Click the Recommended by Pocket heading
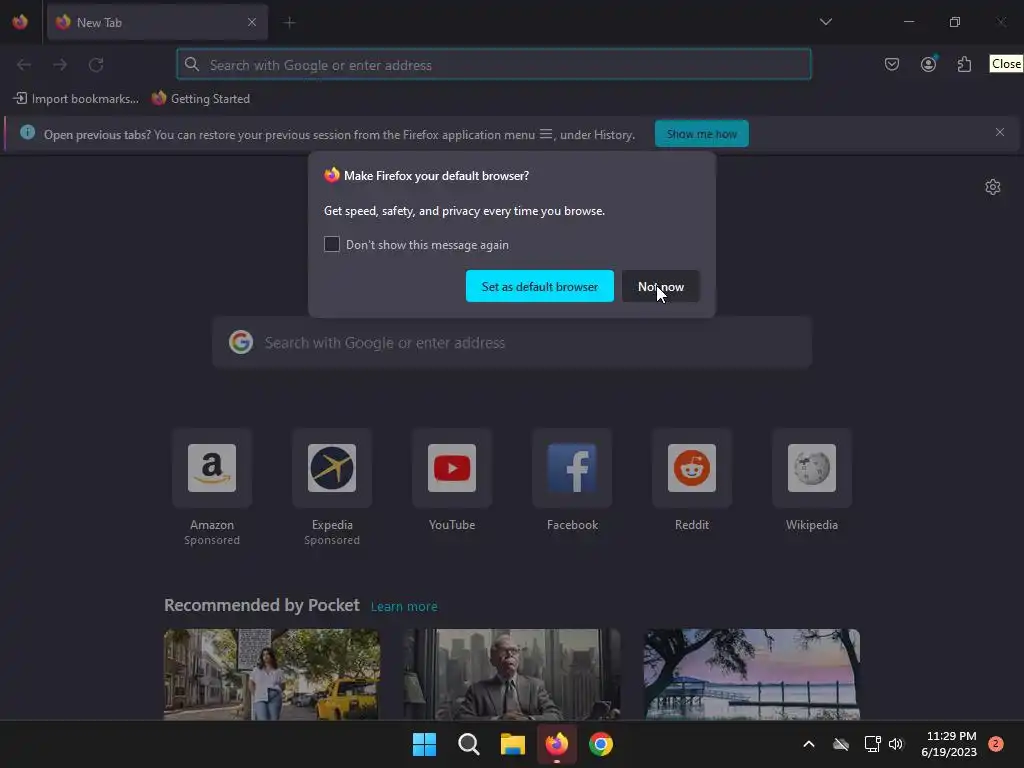This screenshot has height=768, width=1024. pos(262,605)
